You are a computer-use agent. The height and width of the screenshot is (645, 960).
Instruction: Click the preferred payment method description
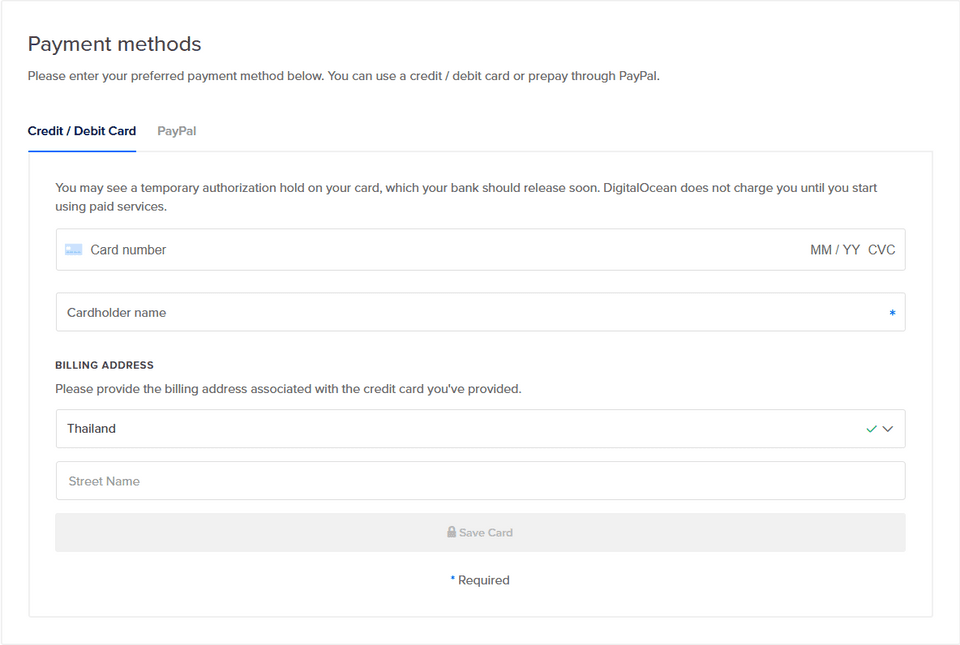point(343,76)
